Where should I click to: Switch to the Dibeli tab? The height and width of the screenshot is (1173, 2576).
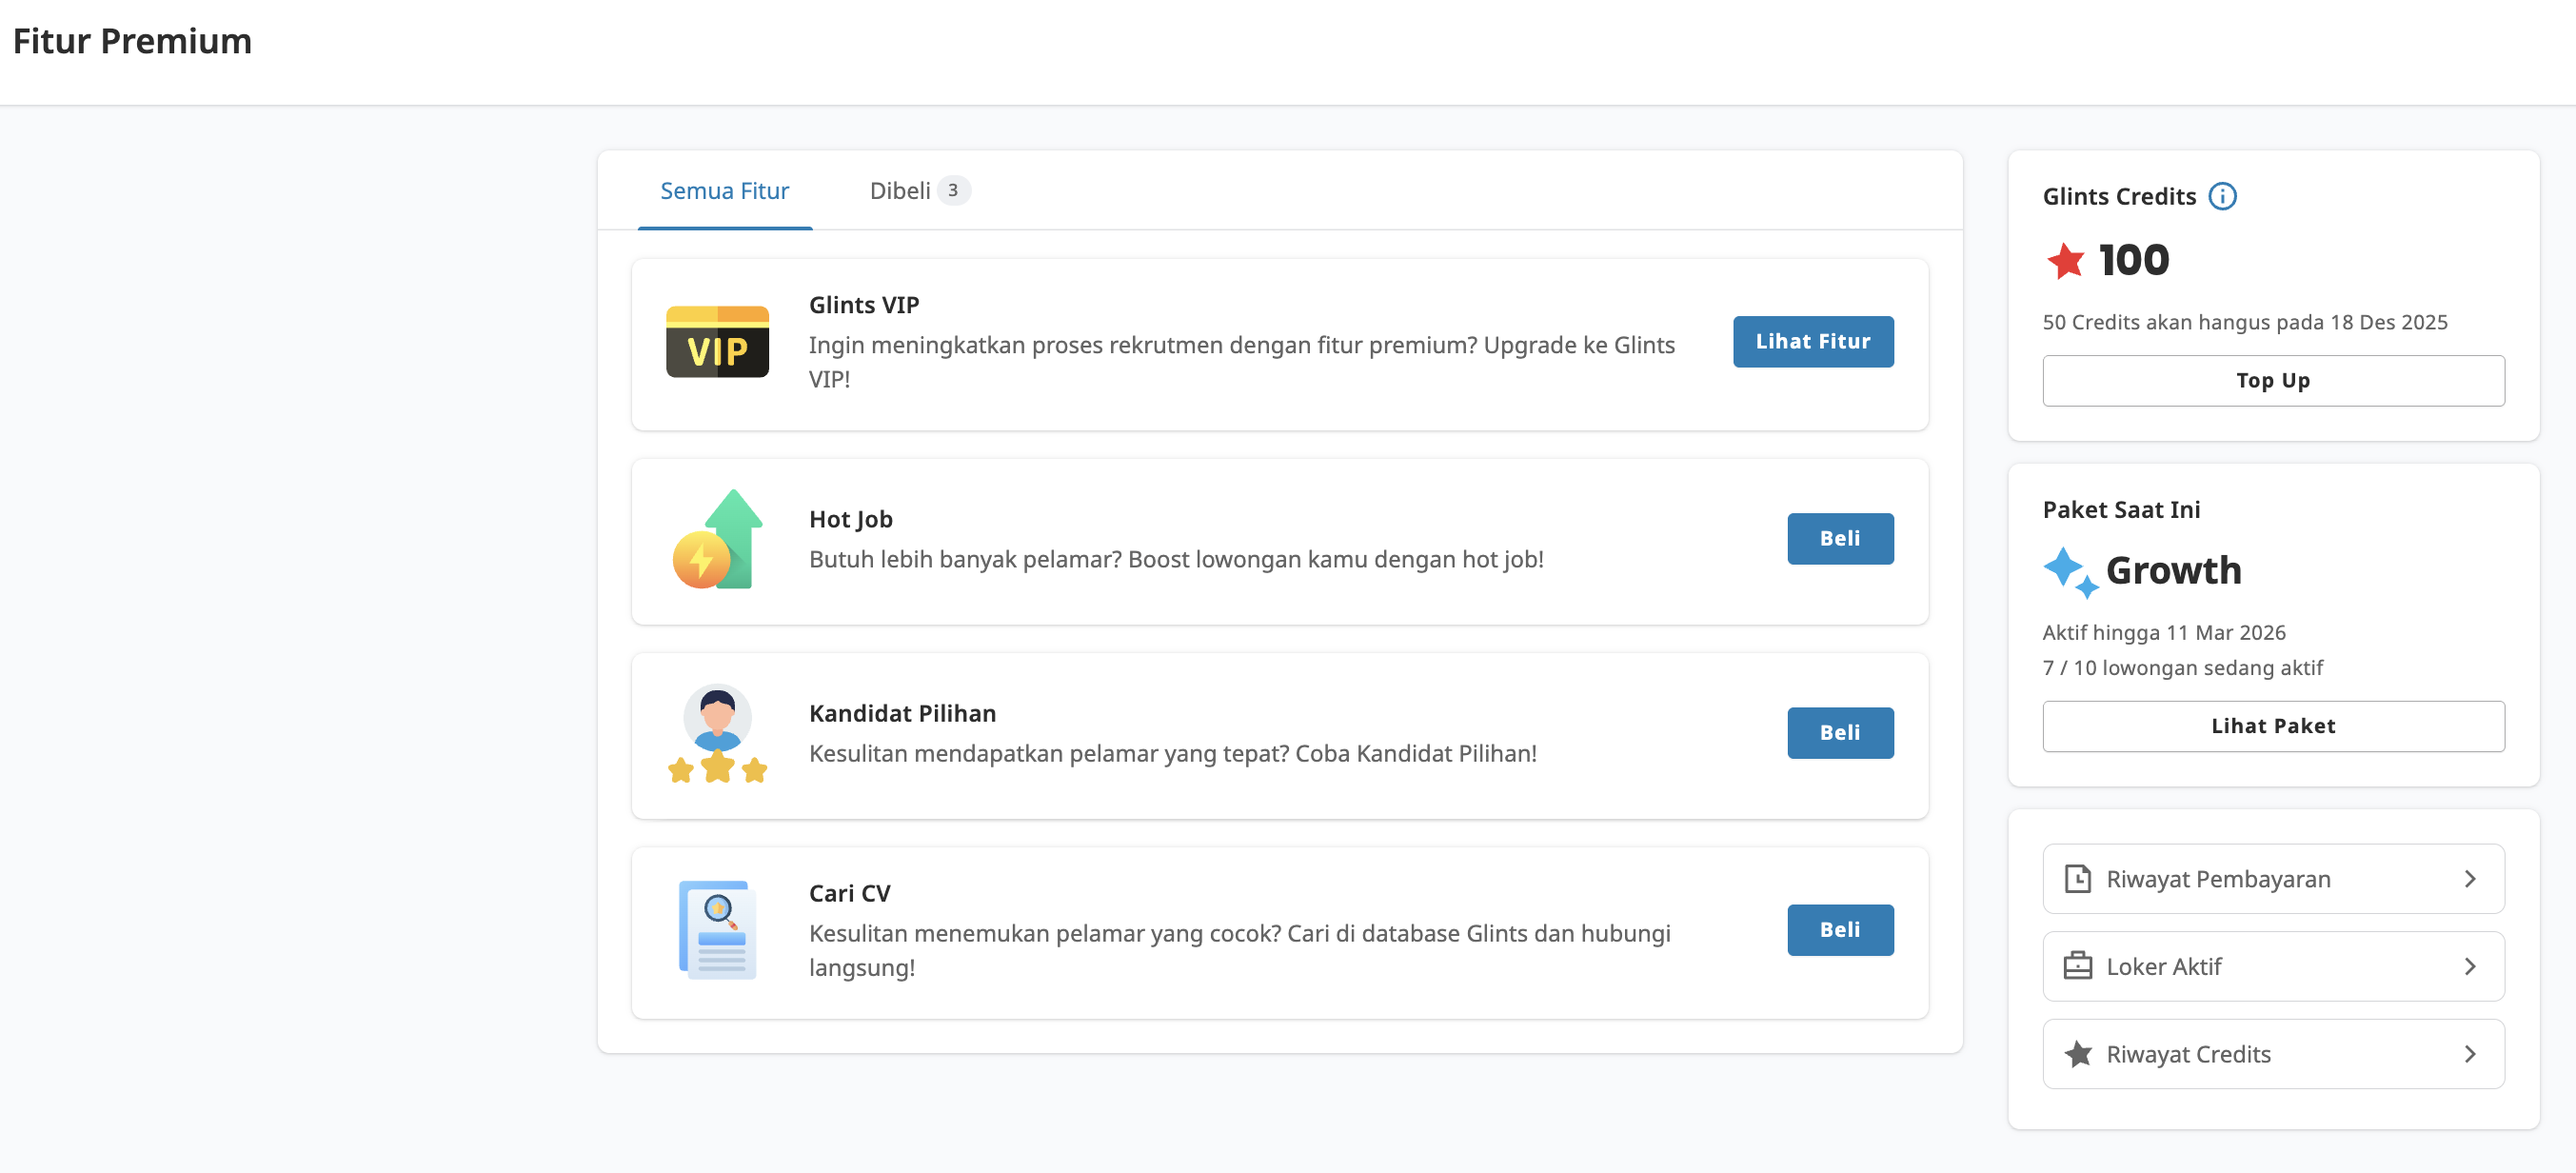905,190
